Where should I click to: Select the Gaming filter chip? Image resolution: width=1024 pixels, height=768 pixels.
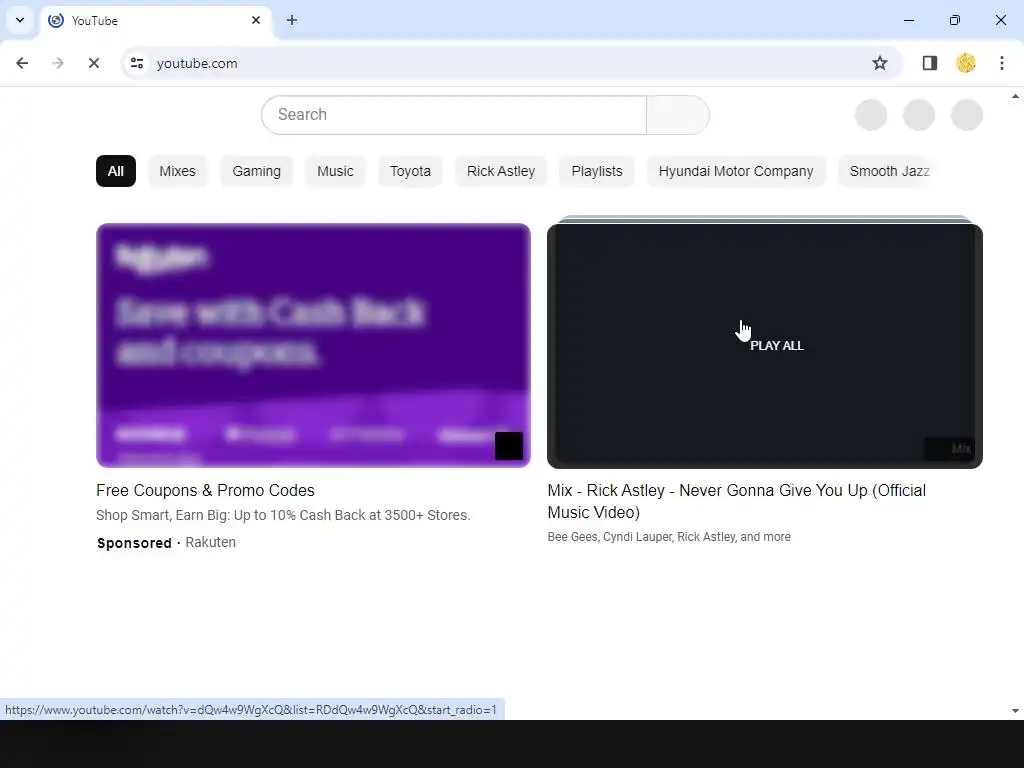pos(257,171)
